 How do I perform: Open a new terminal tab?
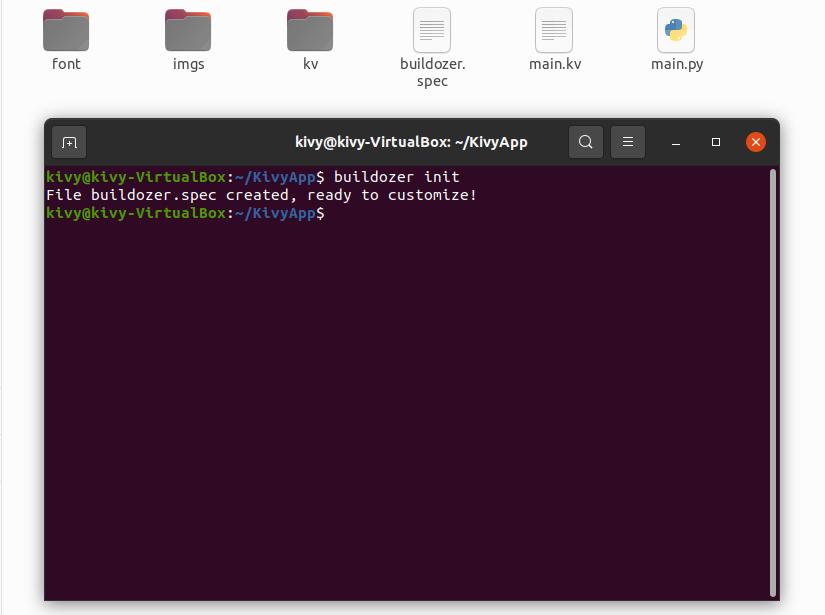[68, 141]
